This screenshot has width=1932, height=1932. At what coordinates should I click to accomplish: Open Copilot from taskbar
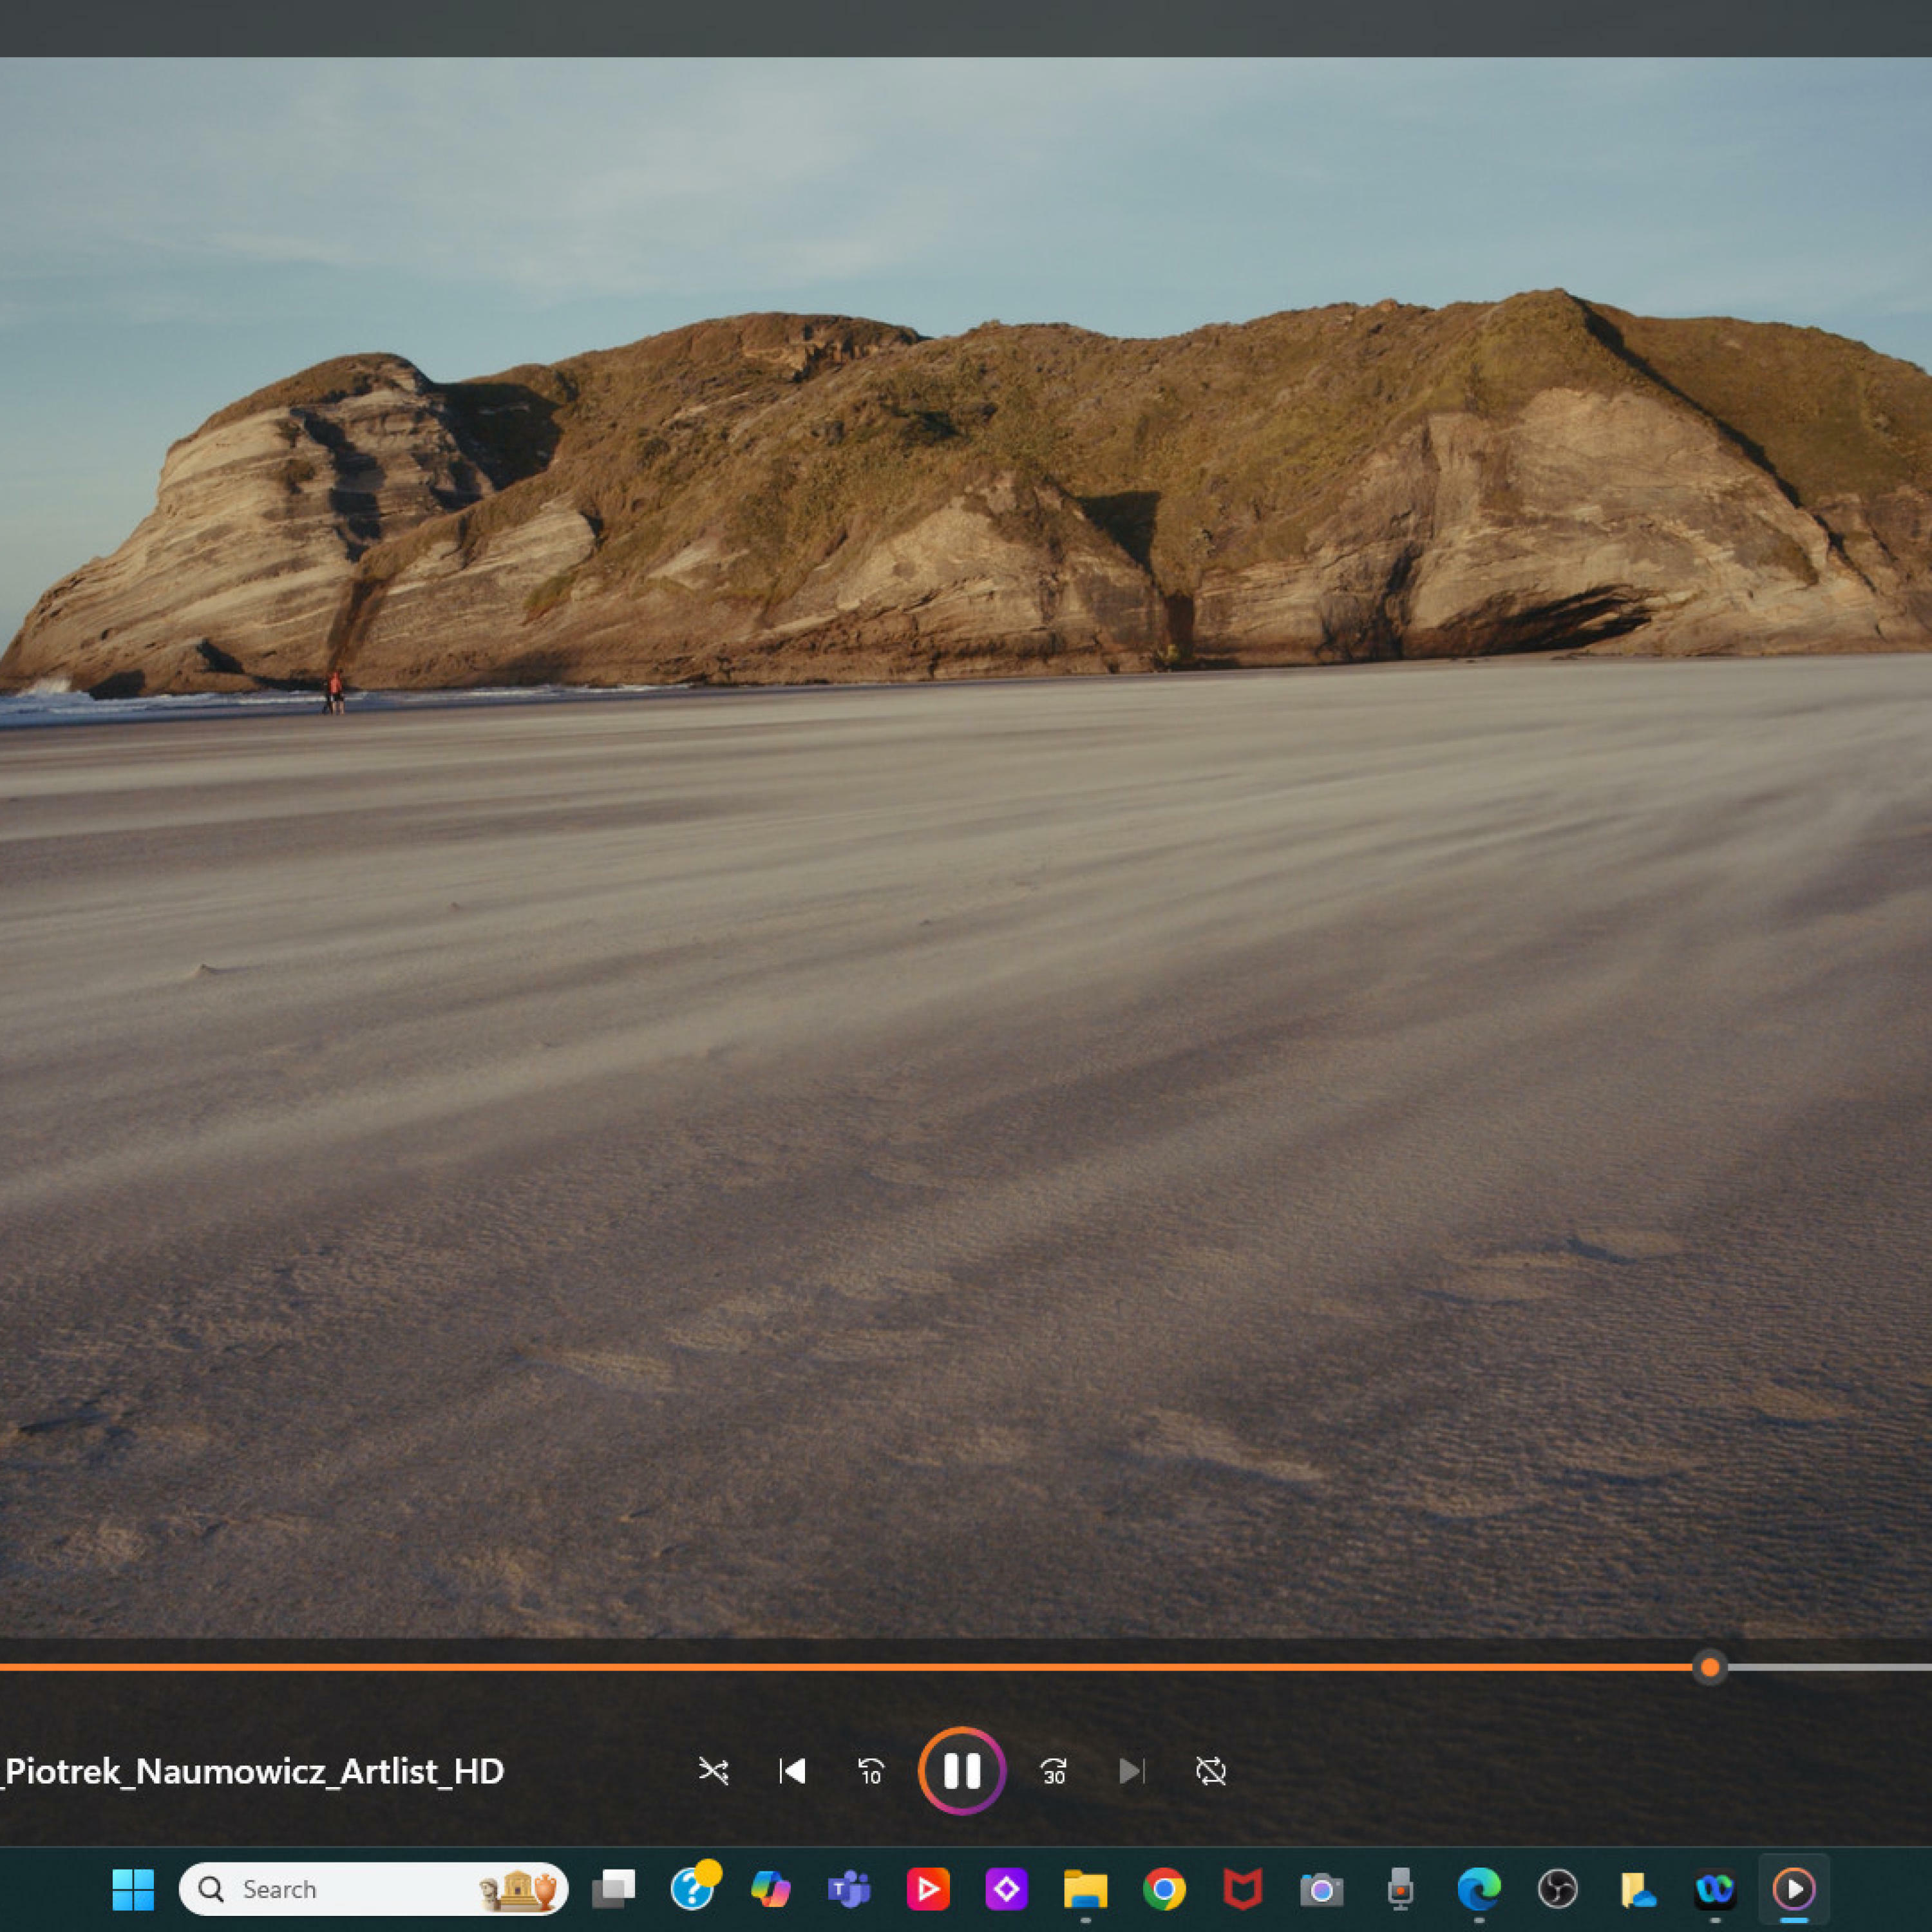[770, 1889]
